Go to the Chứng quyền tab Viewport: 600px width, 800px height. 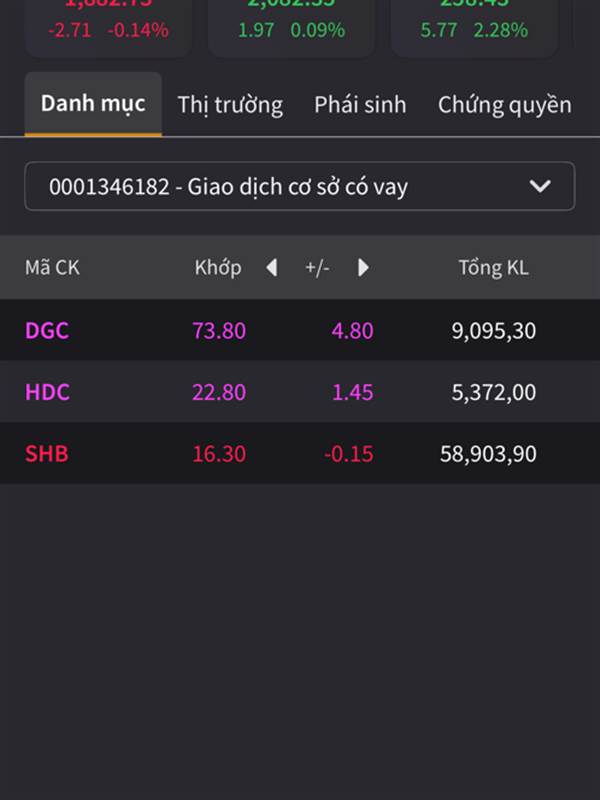504,105
